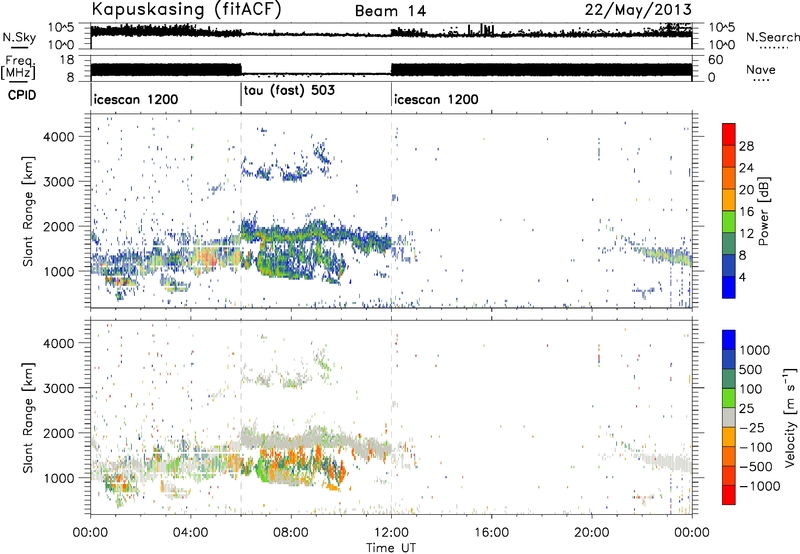
Task: Click the 'N.Search' legend label
Action: click(x=772, y=37)
